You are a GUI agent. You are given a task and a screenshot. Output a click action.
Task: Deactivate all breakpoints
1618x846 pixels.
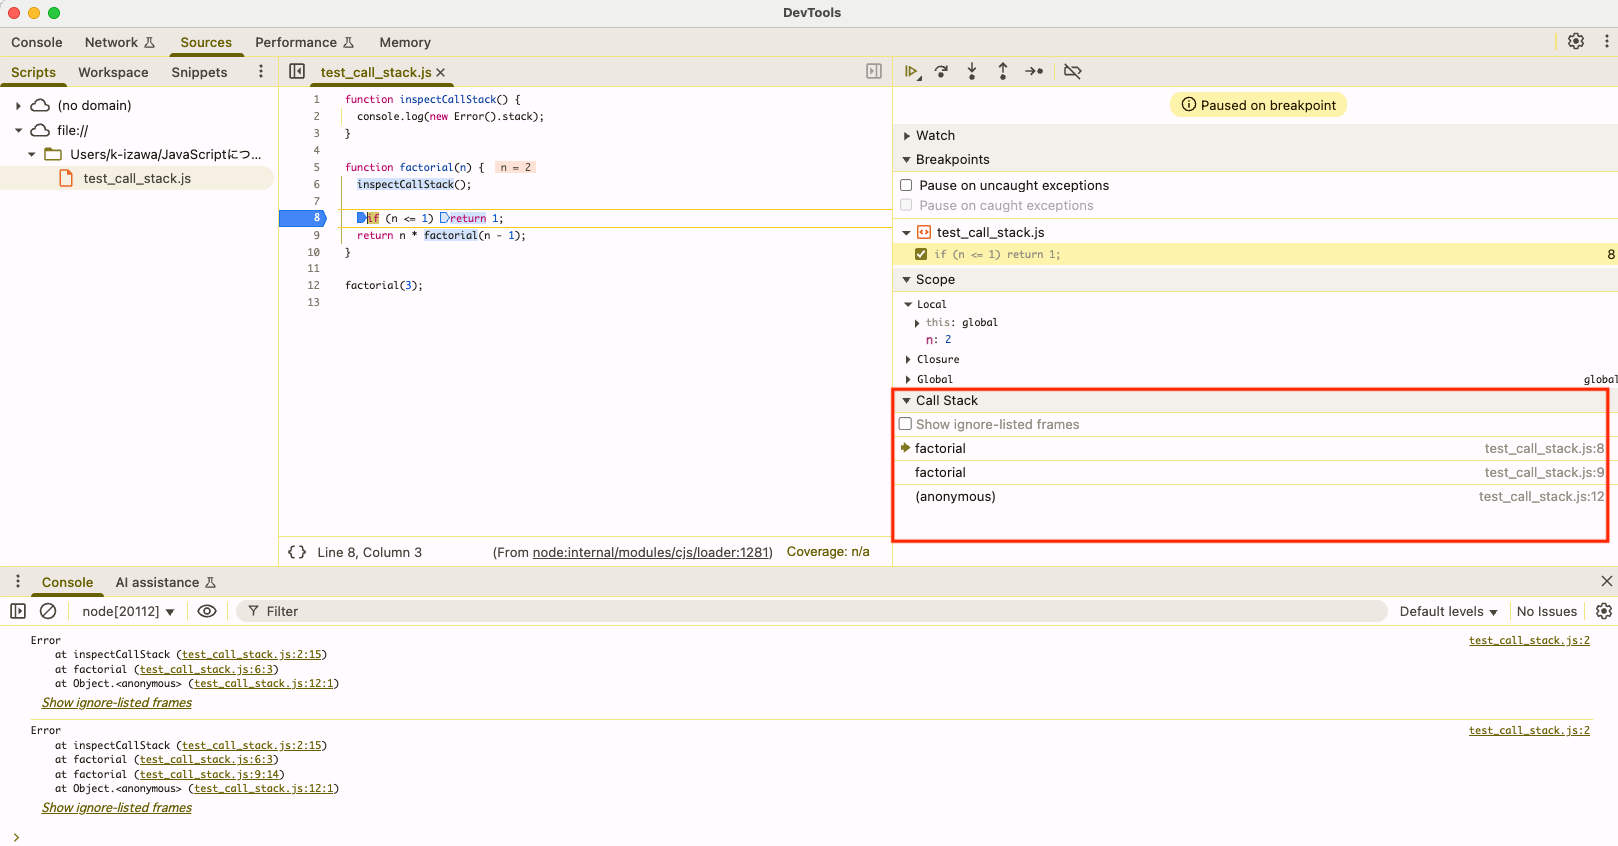coord(1073,71)
